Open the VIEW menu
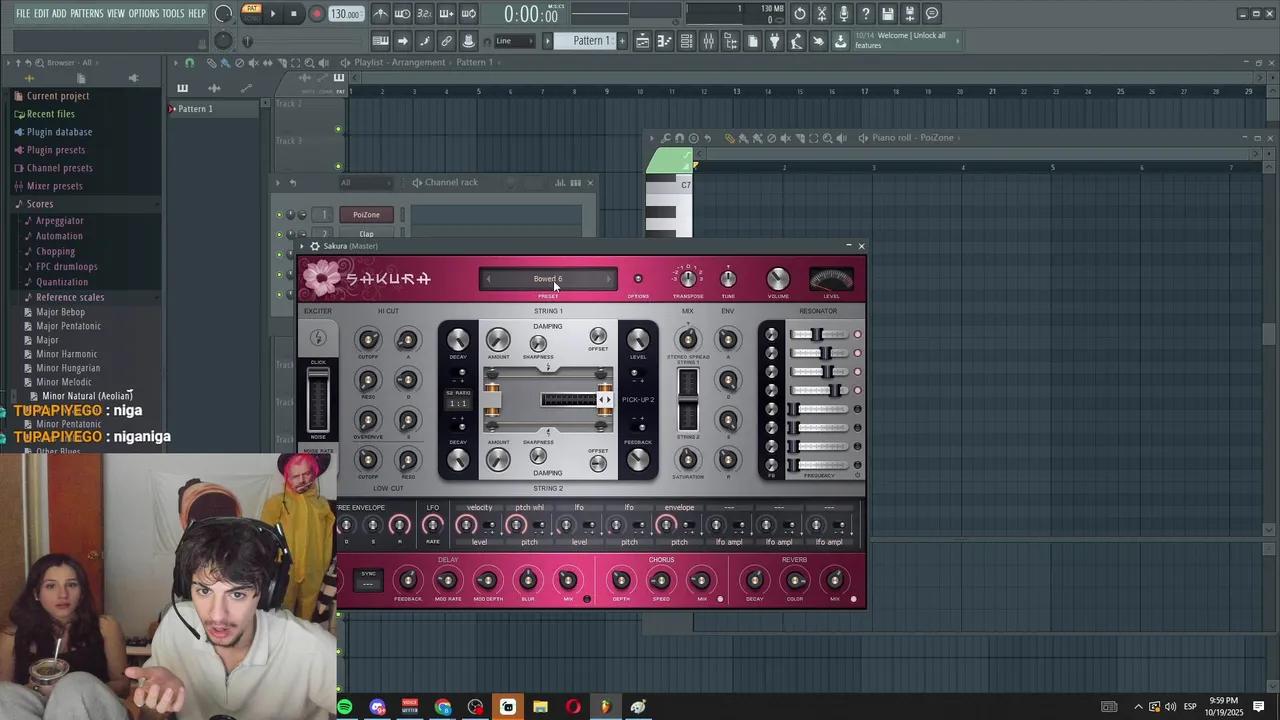The width and height of the screenshot is (1280, 720). [x=116, y=14]
